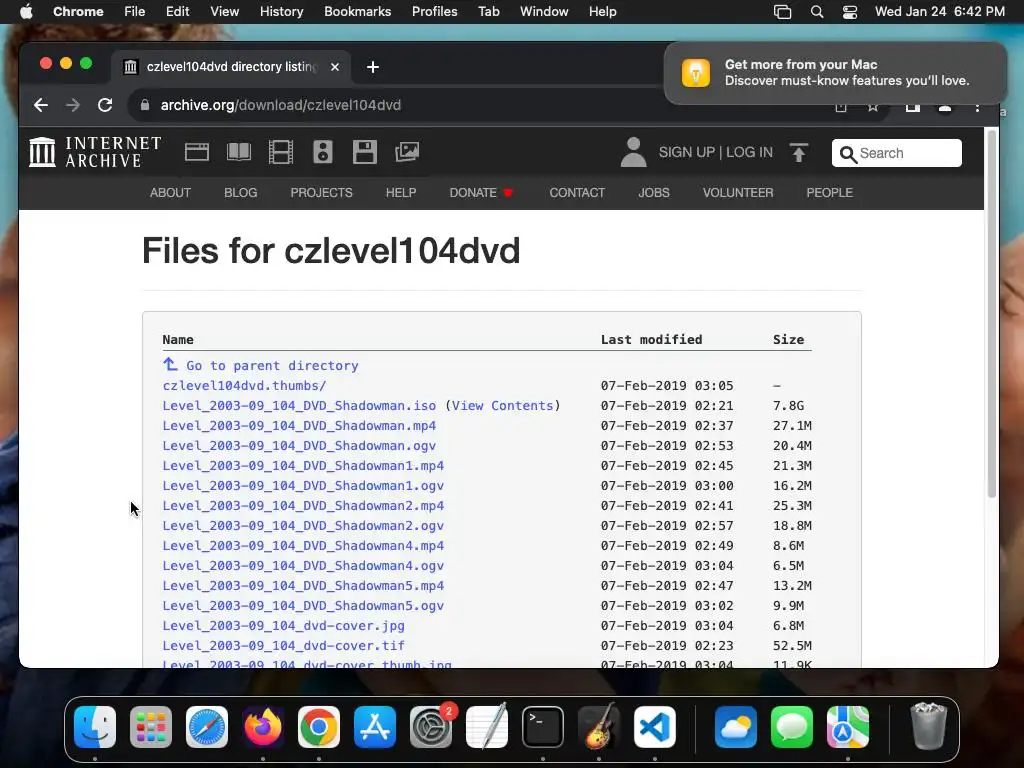Open the BLOG link

click(x=240, y=193)
